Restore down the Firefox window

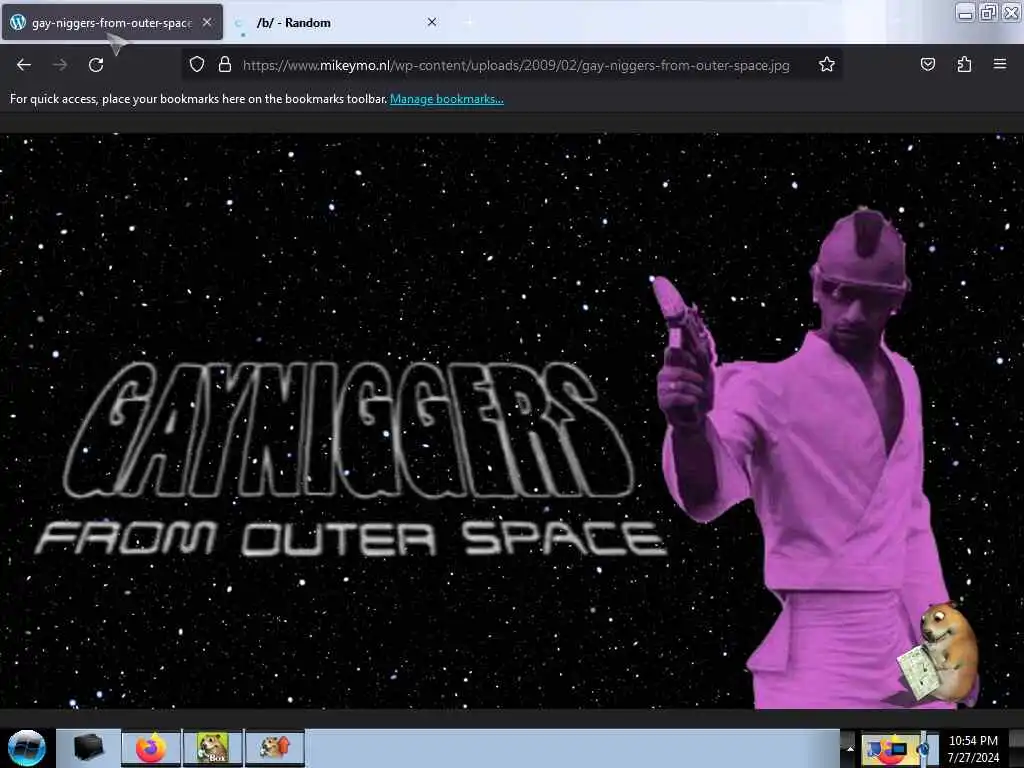pos(988,12)
